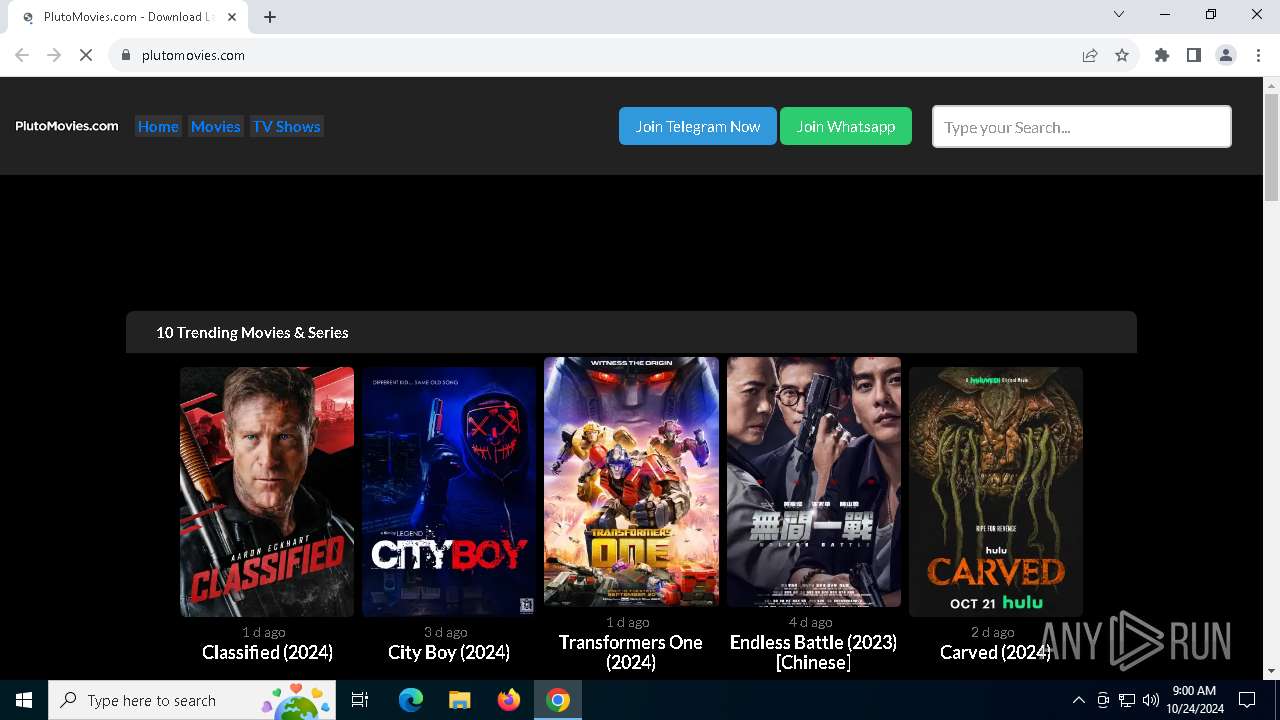The image size is (1280, 720).
Task: Stop loading the page in Chrome
Action: pos(86,55)
